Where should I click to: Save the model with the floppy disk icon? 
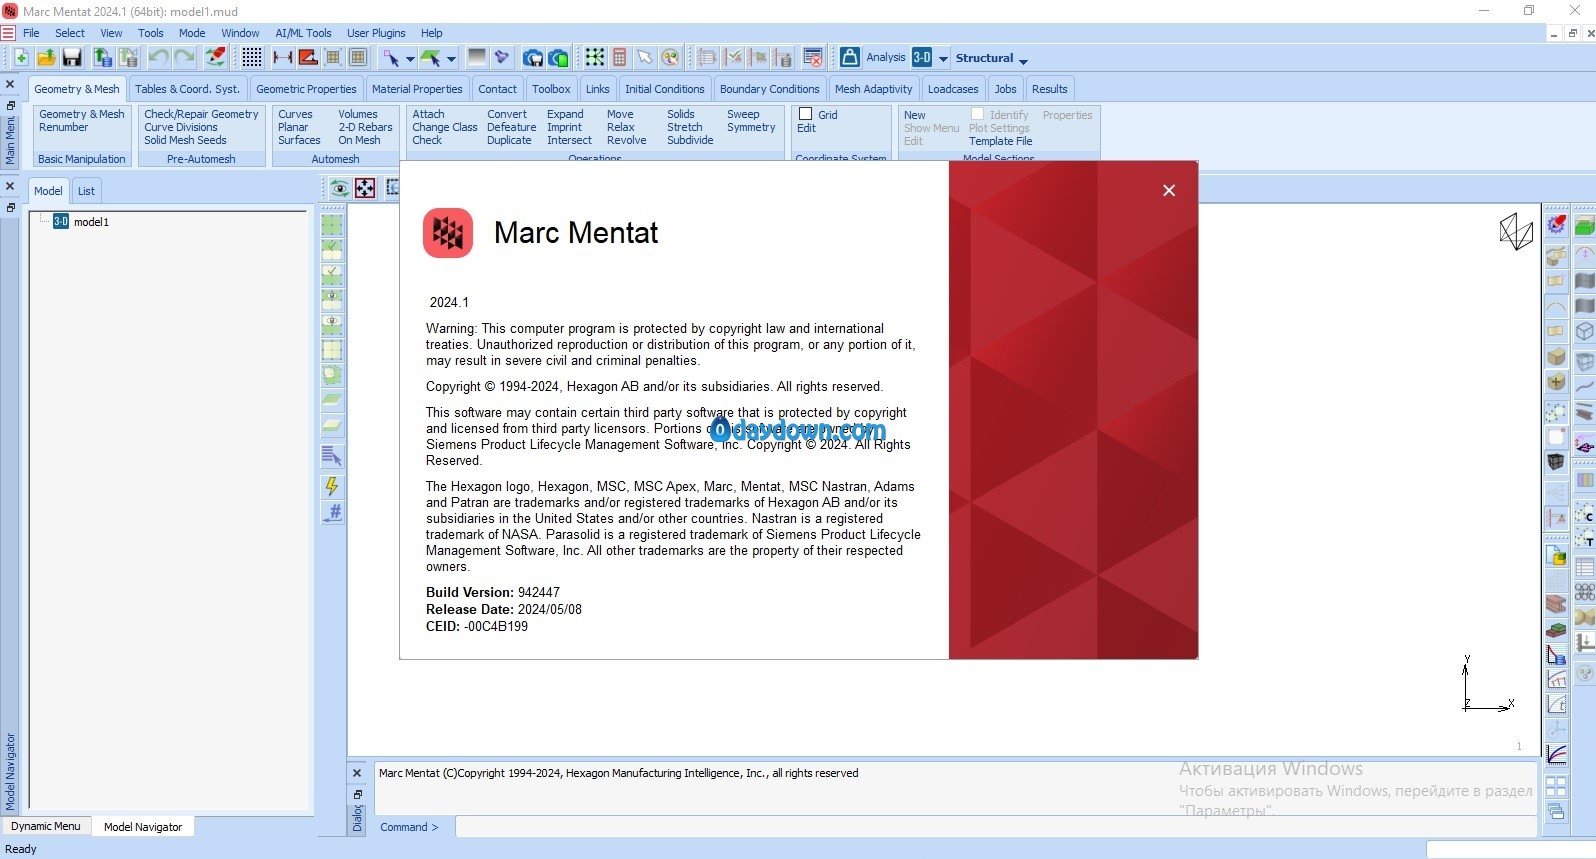pyautogui.click(x=72, y=58)
